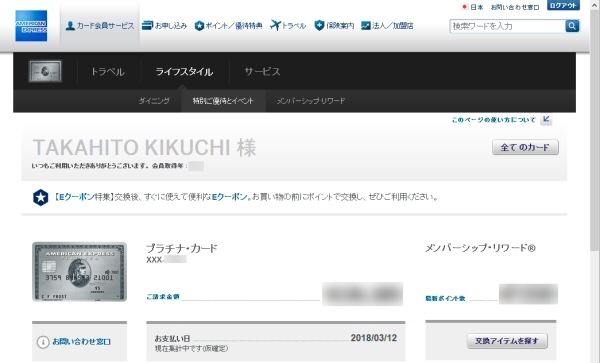Click the arrow icon next to the page guide
This screenshot has width=600, height=363.
546,119
